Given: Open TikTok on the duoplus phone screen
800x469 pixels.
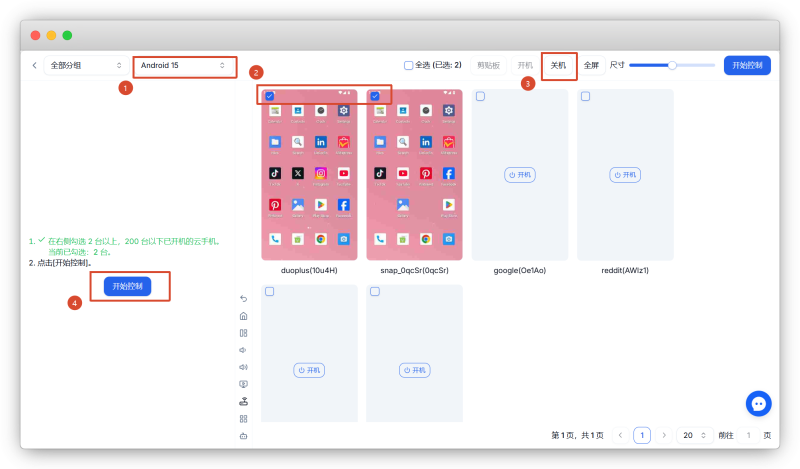Looking at the screenshot, I should (x=274, y=174).
